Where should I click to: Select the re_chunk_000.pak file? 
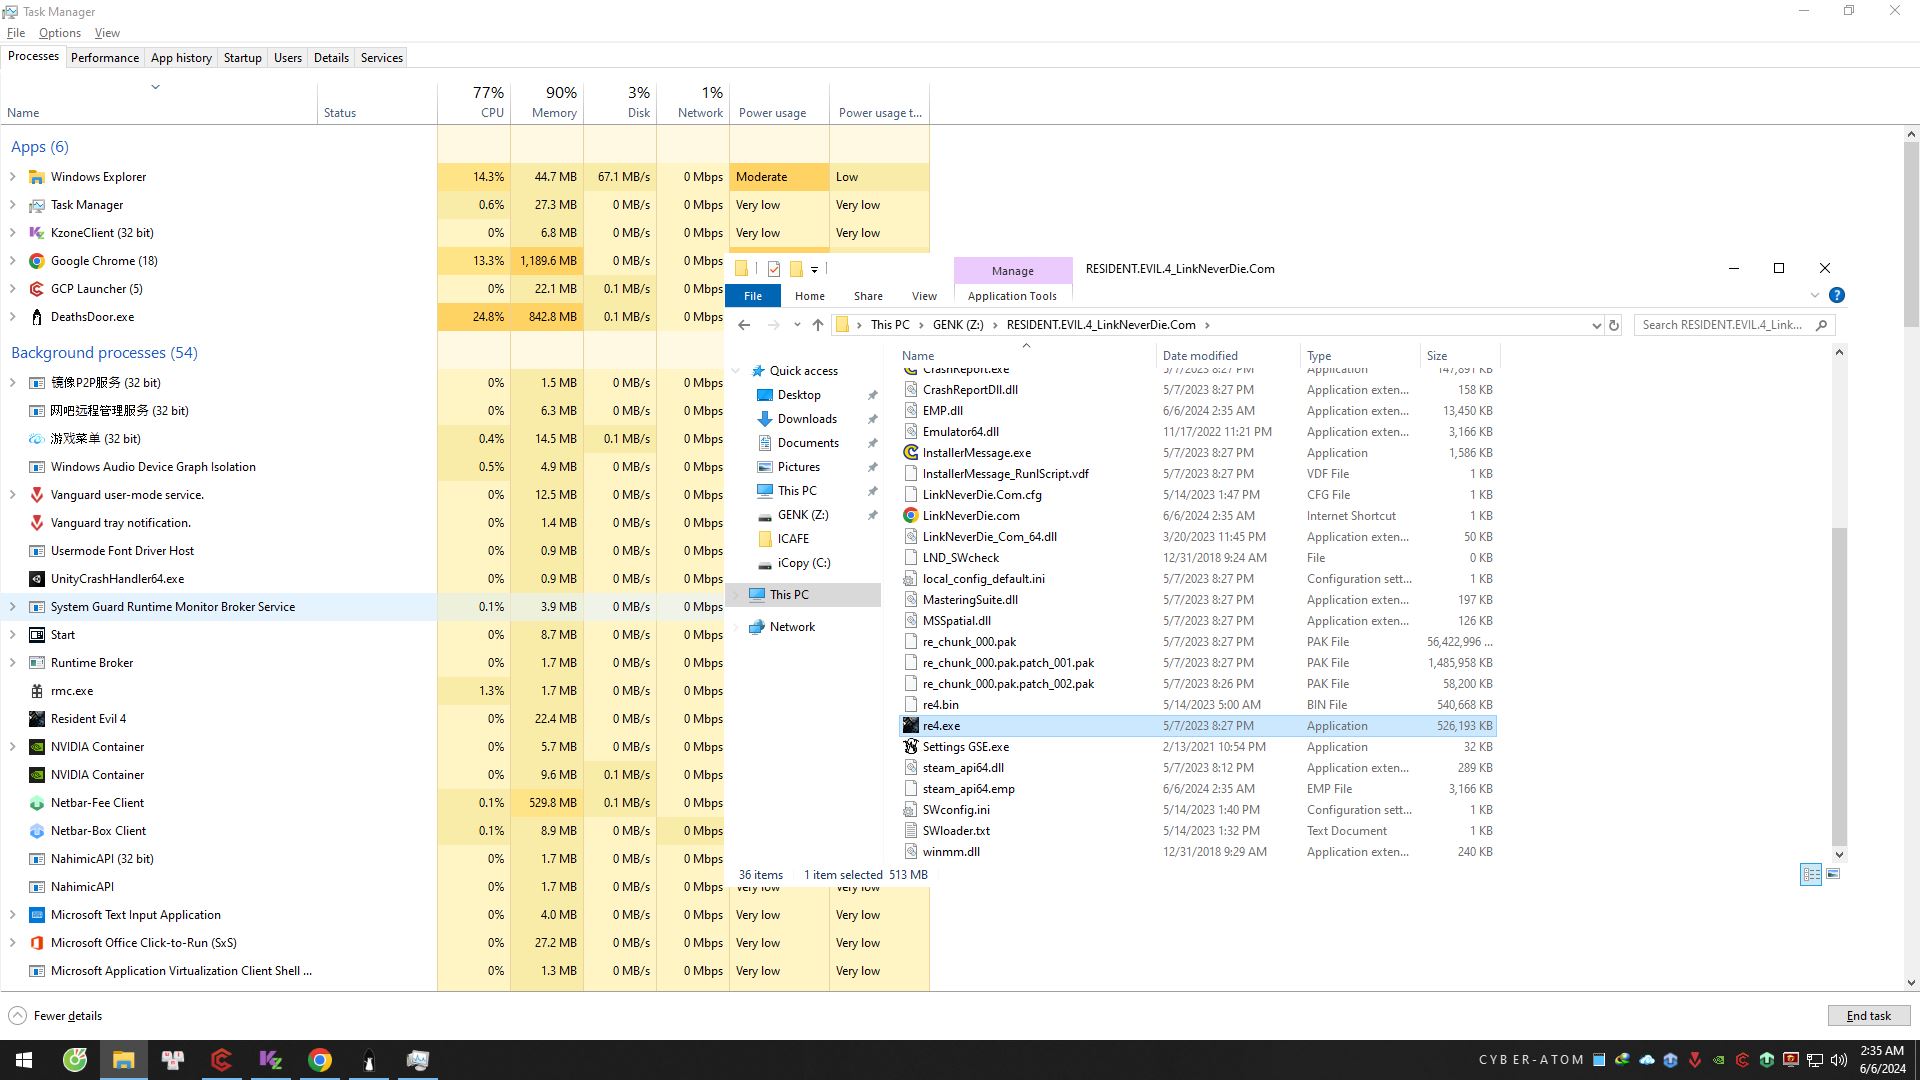(x=972, y=641)
